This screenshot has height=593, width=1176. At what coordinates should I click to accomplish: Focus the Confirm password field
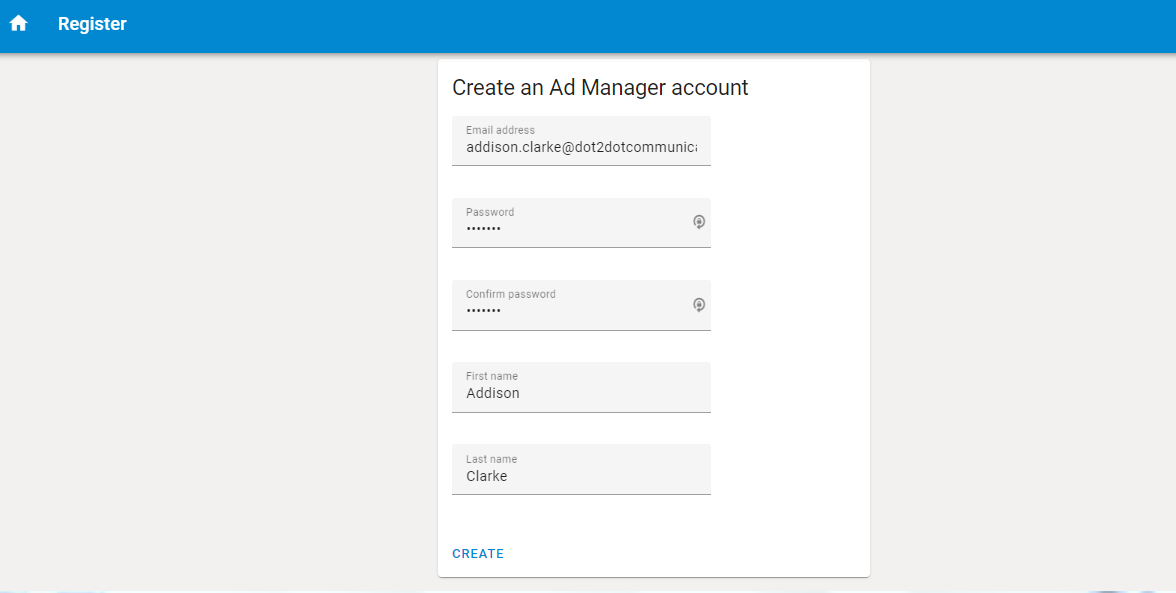[581, 305]
